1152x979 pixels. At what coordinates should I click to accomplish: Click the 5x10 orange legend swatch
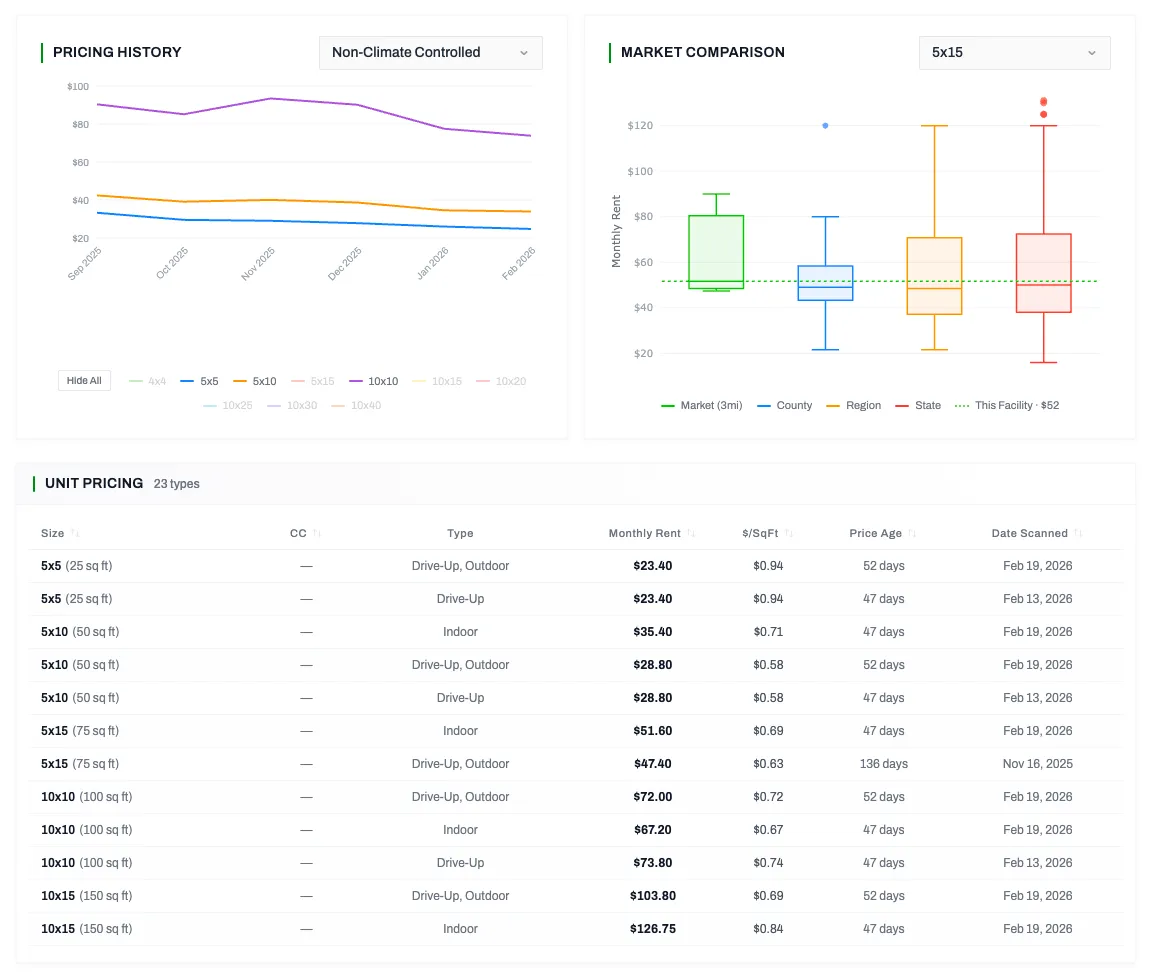point(240,381)
